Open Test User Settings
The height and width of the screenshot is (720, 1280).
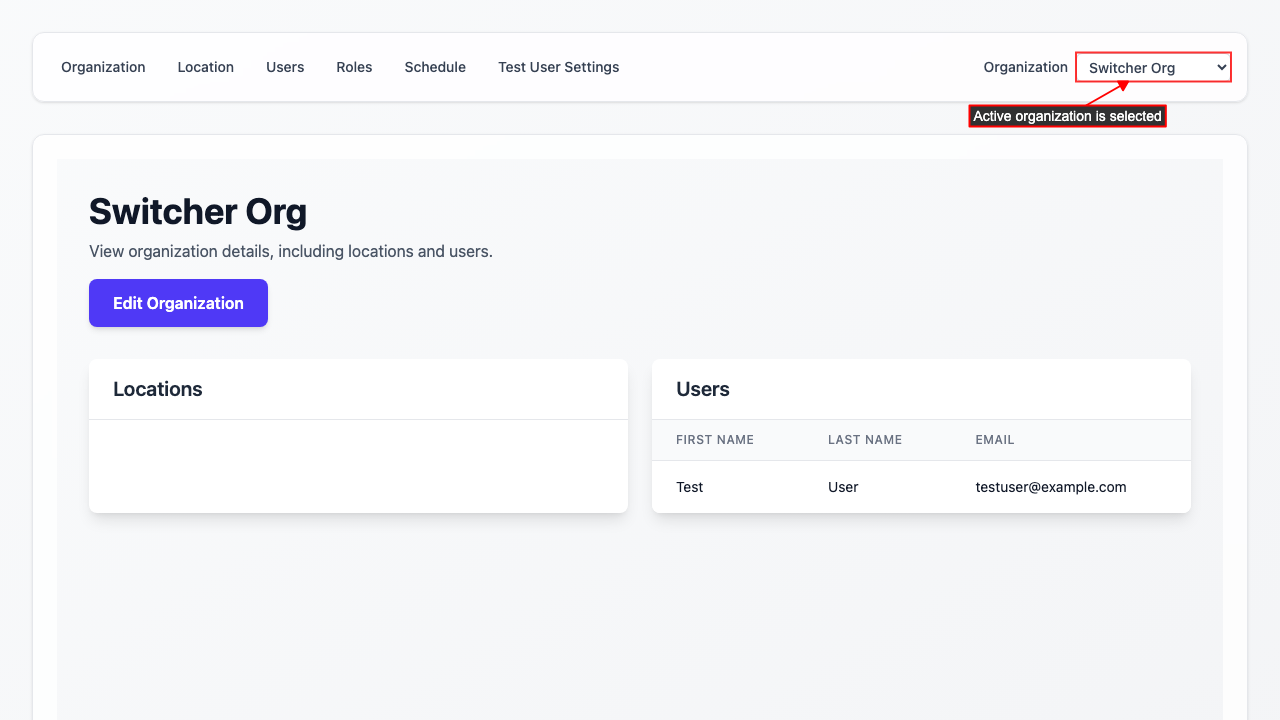point(558,67)
